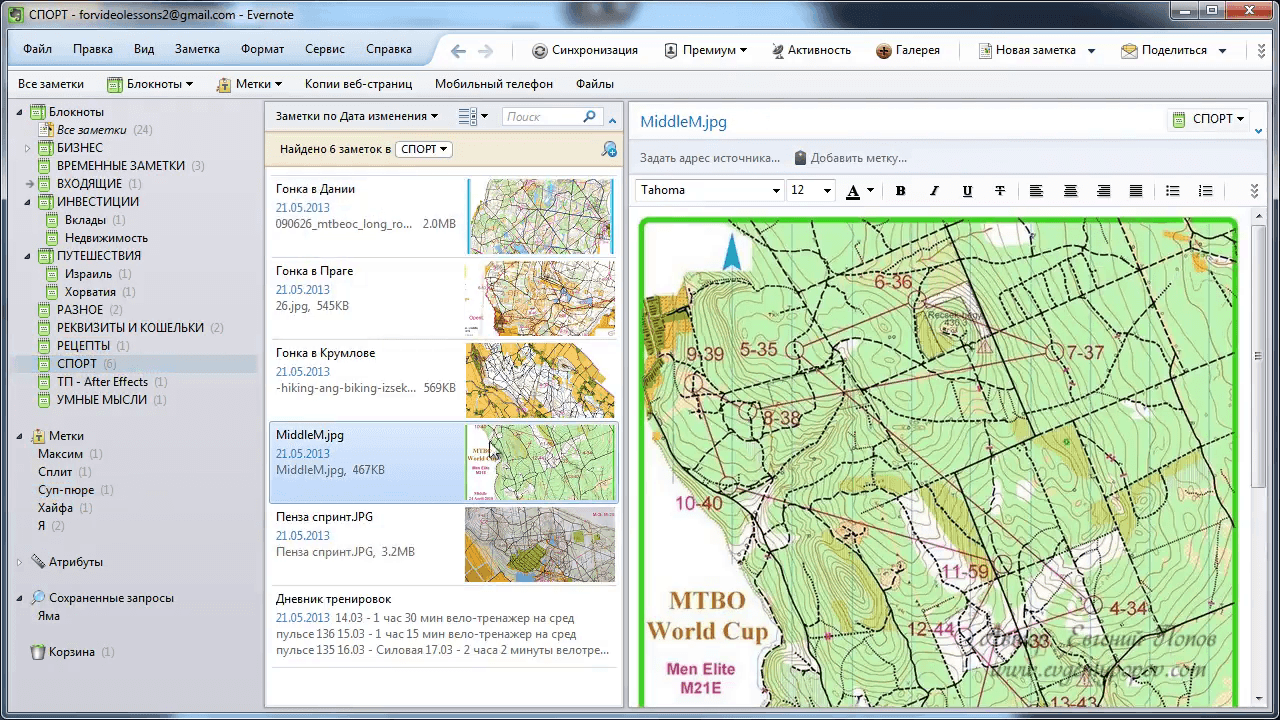Collapse the ПУТЕШЕСТВИЯ notebook stack
1280x720 pixels.
[x=29, y=256]
